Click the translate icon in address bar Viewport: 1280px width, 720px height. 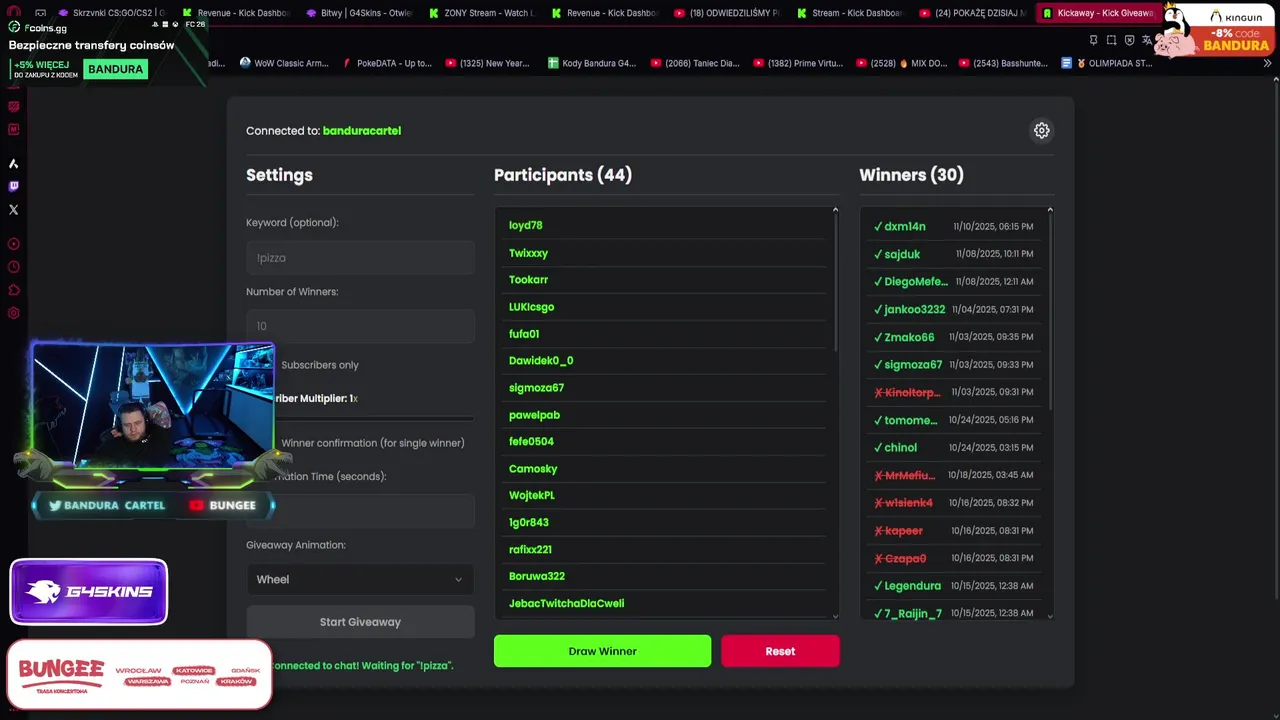coord(1147,40)
